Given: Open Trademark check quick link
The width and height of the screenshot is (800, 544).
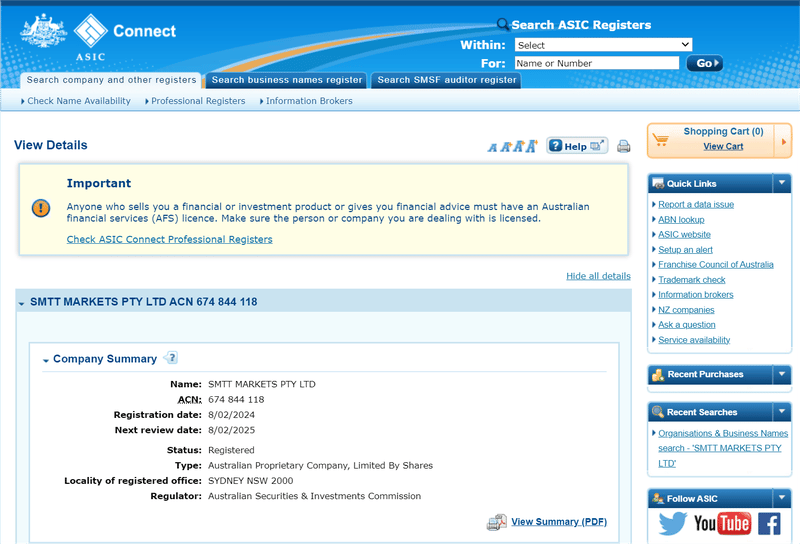Looking at the screenshot, I should pos(691,280).
